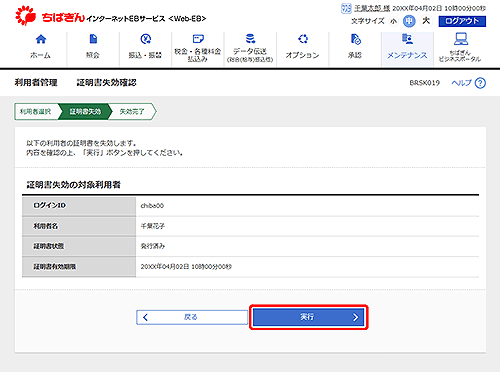Select the 利用者選択 step tab
This screenshot has height=372, width=500.
[x=35, y=111]
